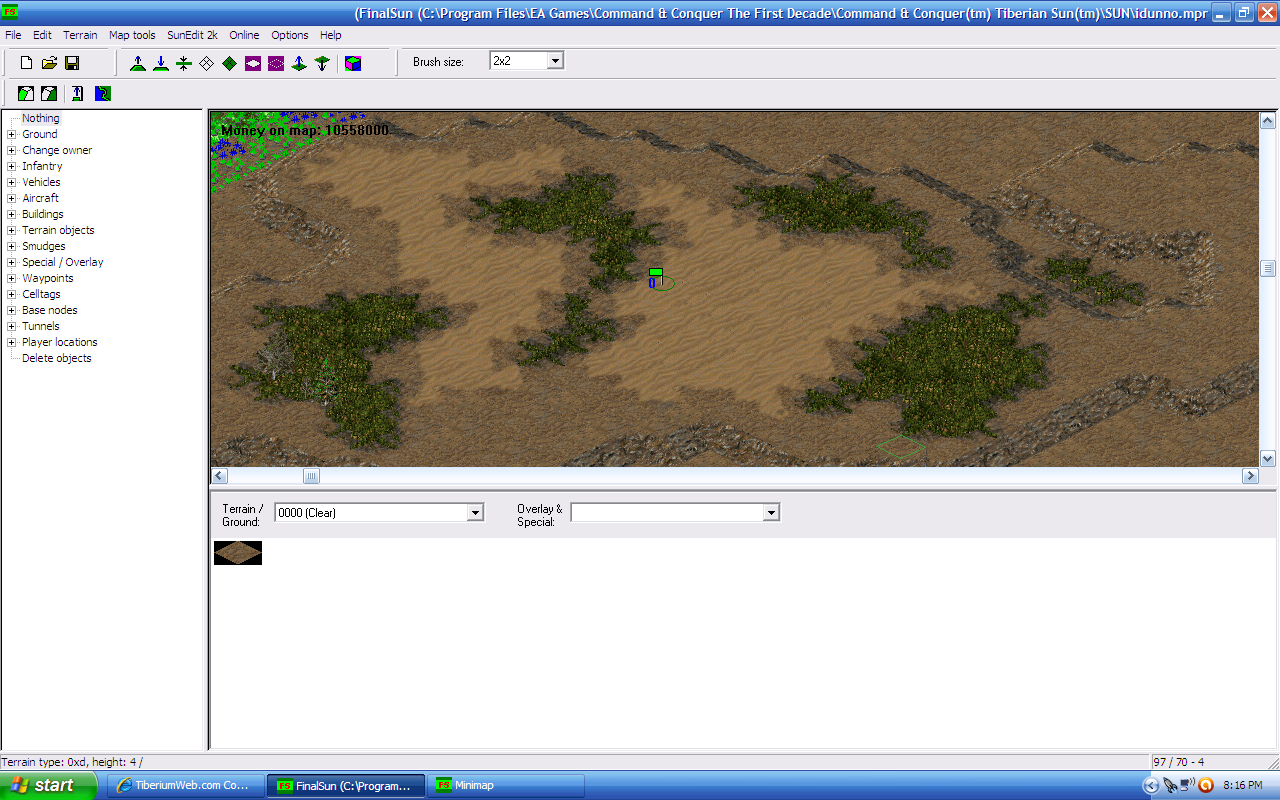The height and width of the screenshot is (800, 1280).
Task: Select the raise single tile tool, up arrow
Action: 299,63
